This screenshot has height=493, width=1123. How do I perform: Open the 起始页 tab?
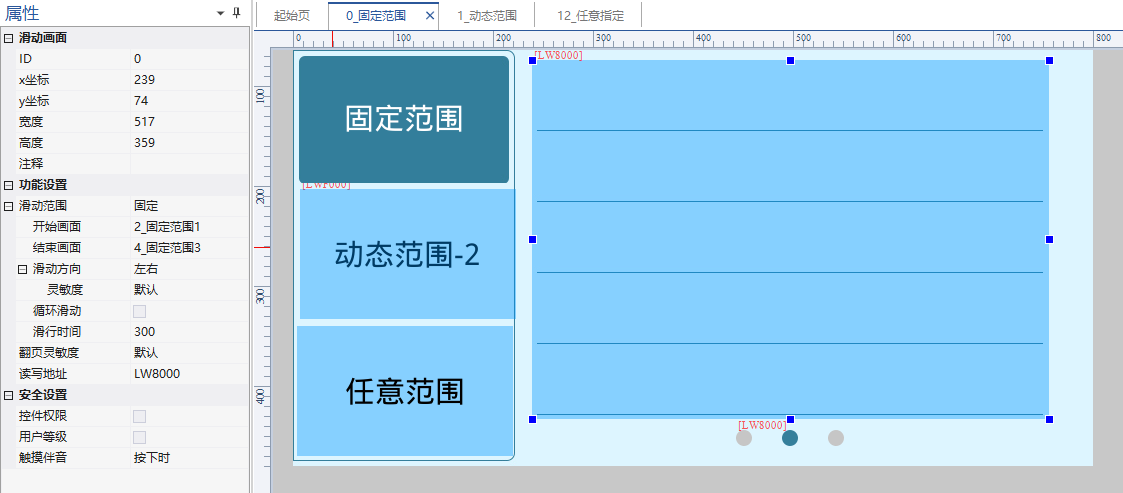point(291,16)
